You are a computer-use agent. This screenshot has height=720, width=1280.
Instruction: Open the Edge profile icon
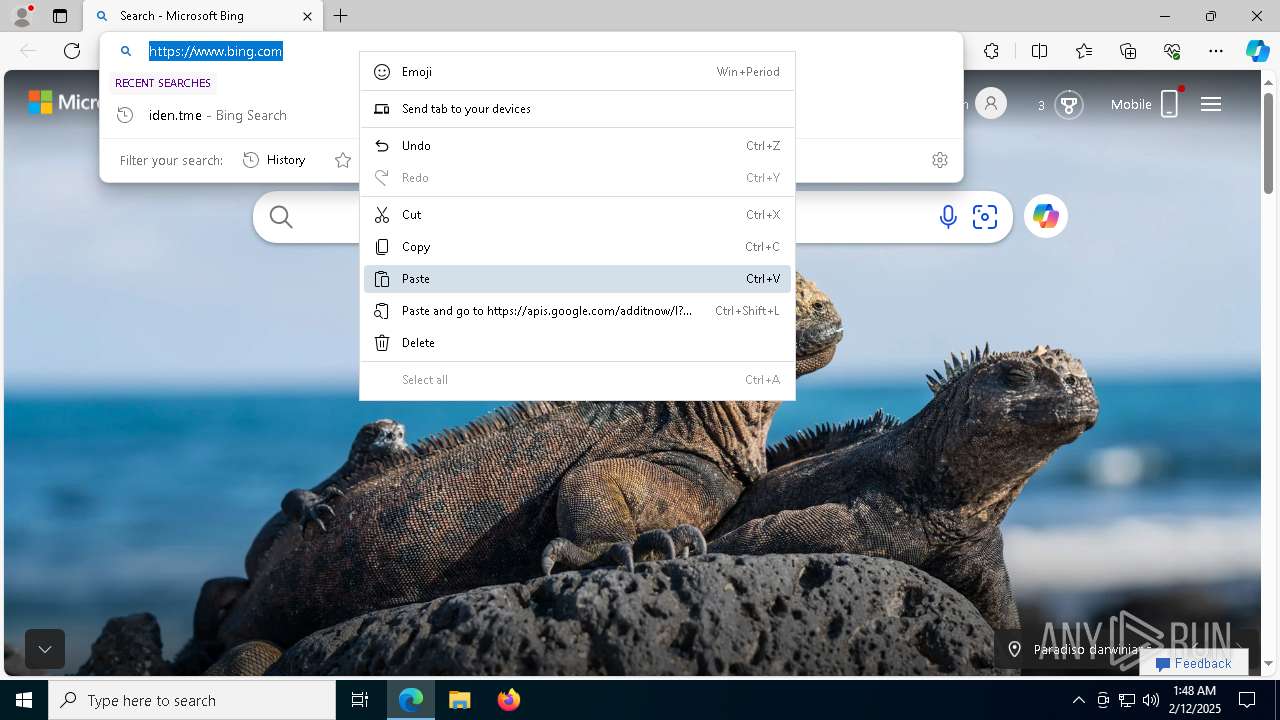coord(22,16)
